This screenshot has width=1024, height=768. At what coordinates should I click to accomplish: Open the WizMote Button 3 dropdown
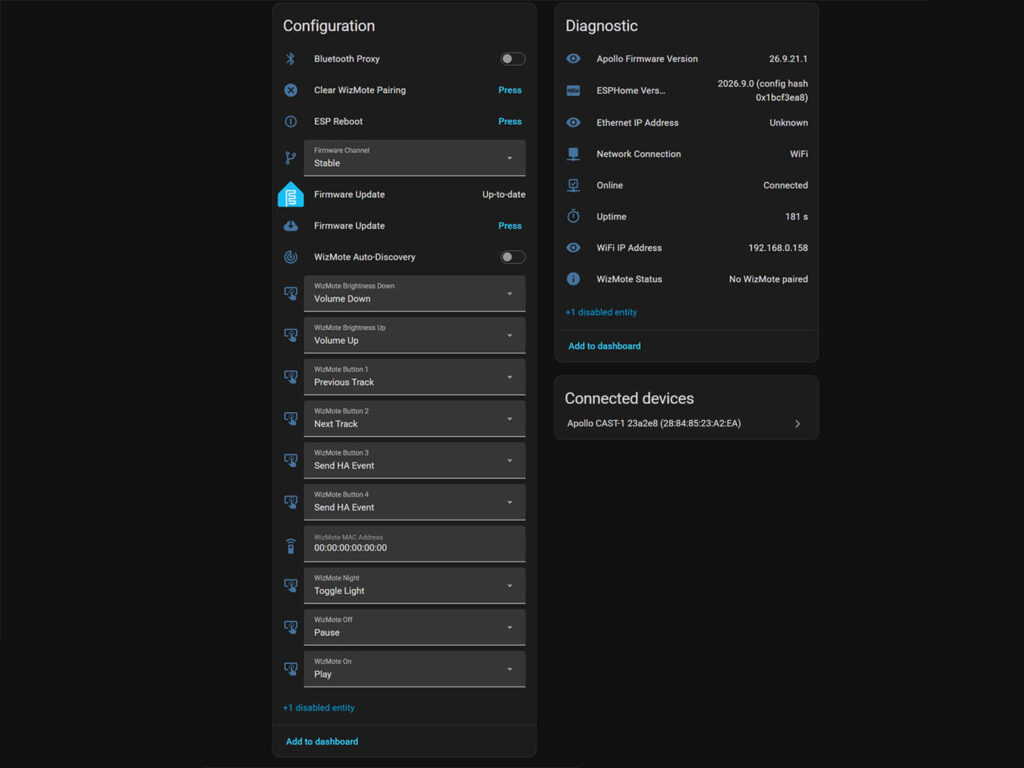click(415, 461)
